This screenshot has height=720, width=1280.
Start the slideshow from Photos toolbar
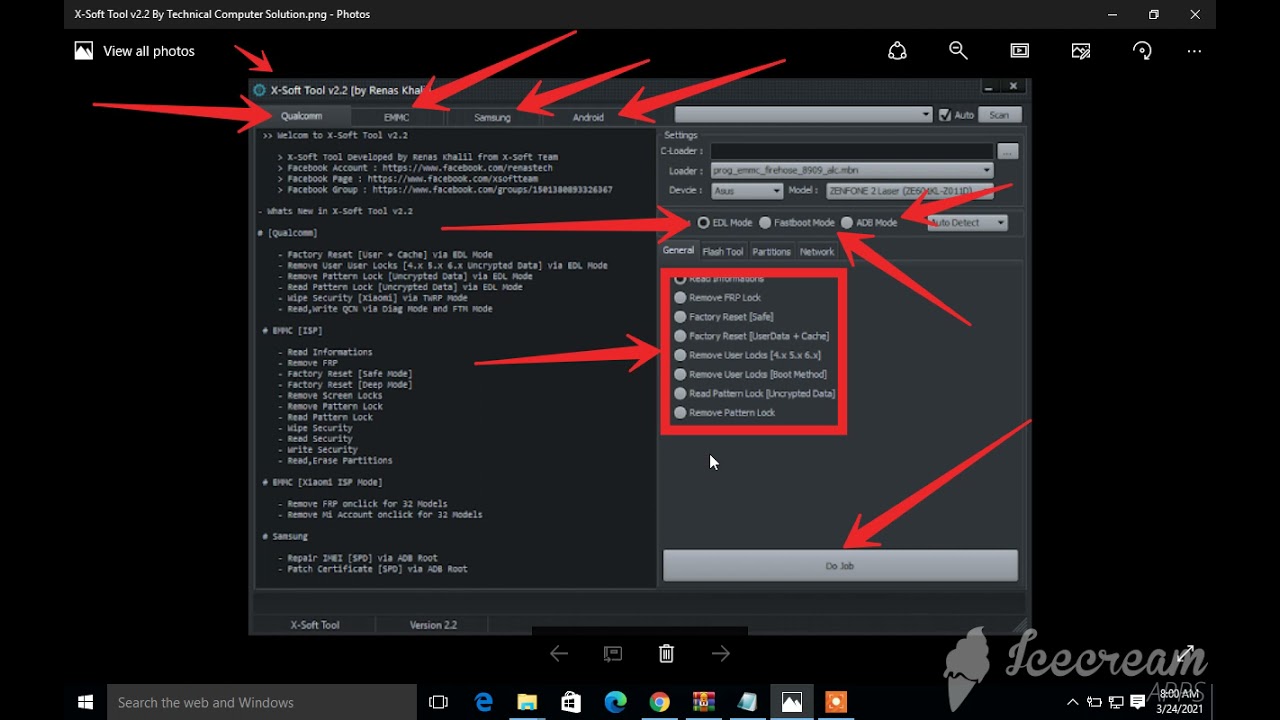1019,51
